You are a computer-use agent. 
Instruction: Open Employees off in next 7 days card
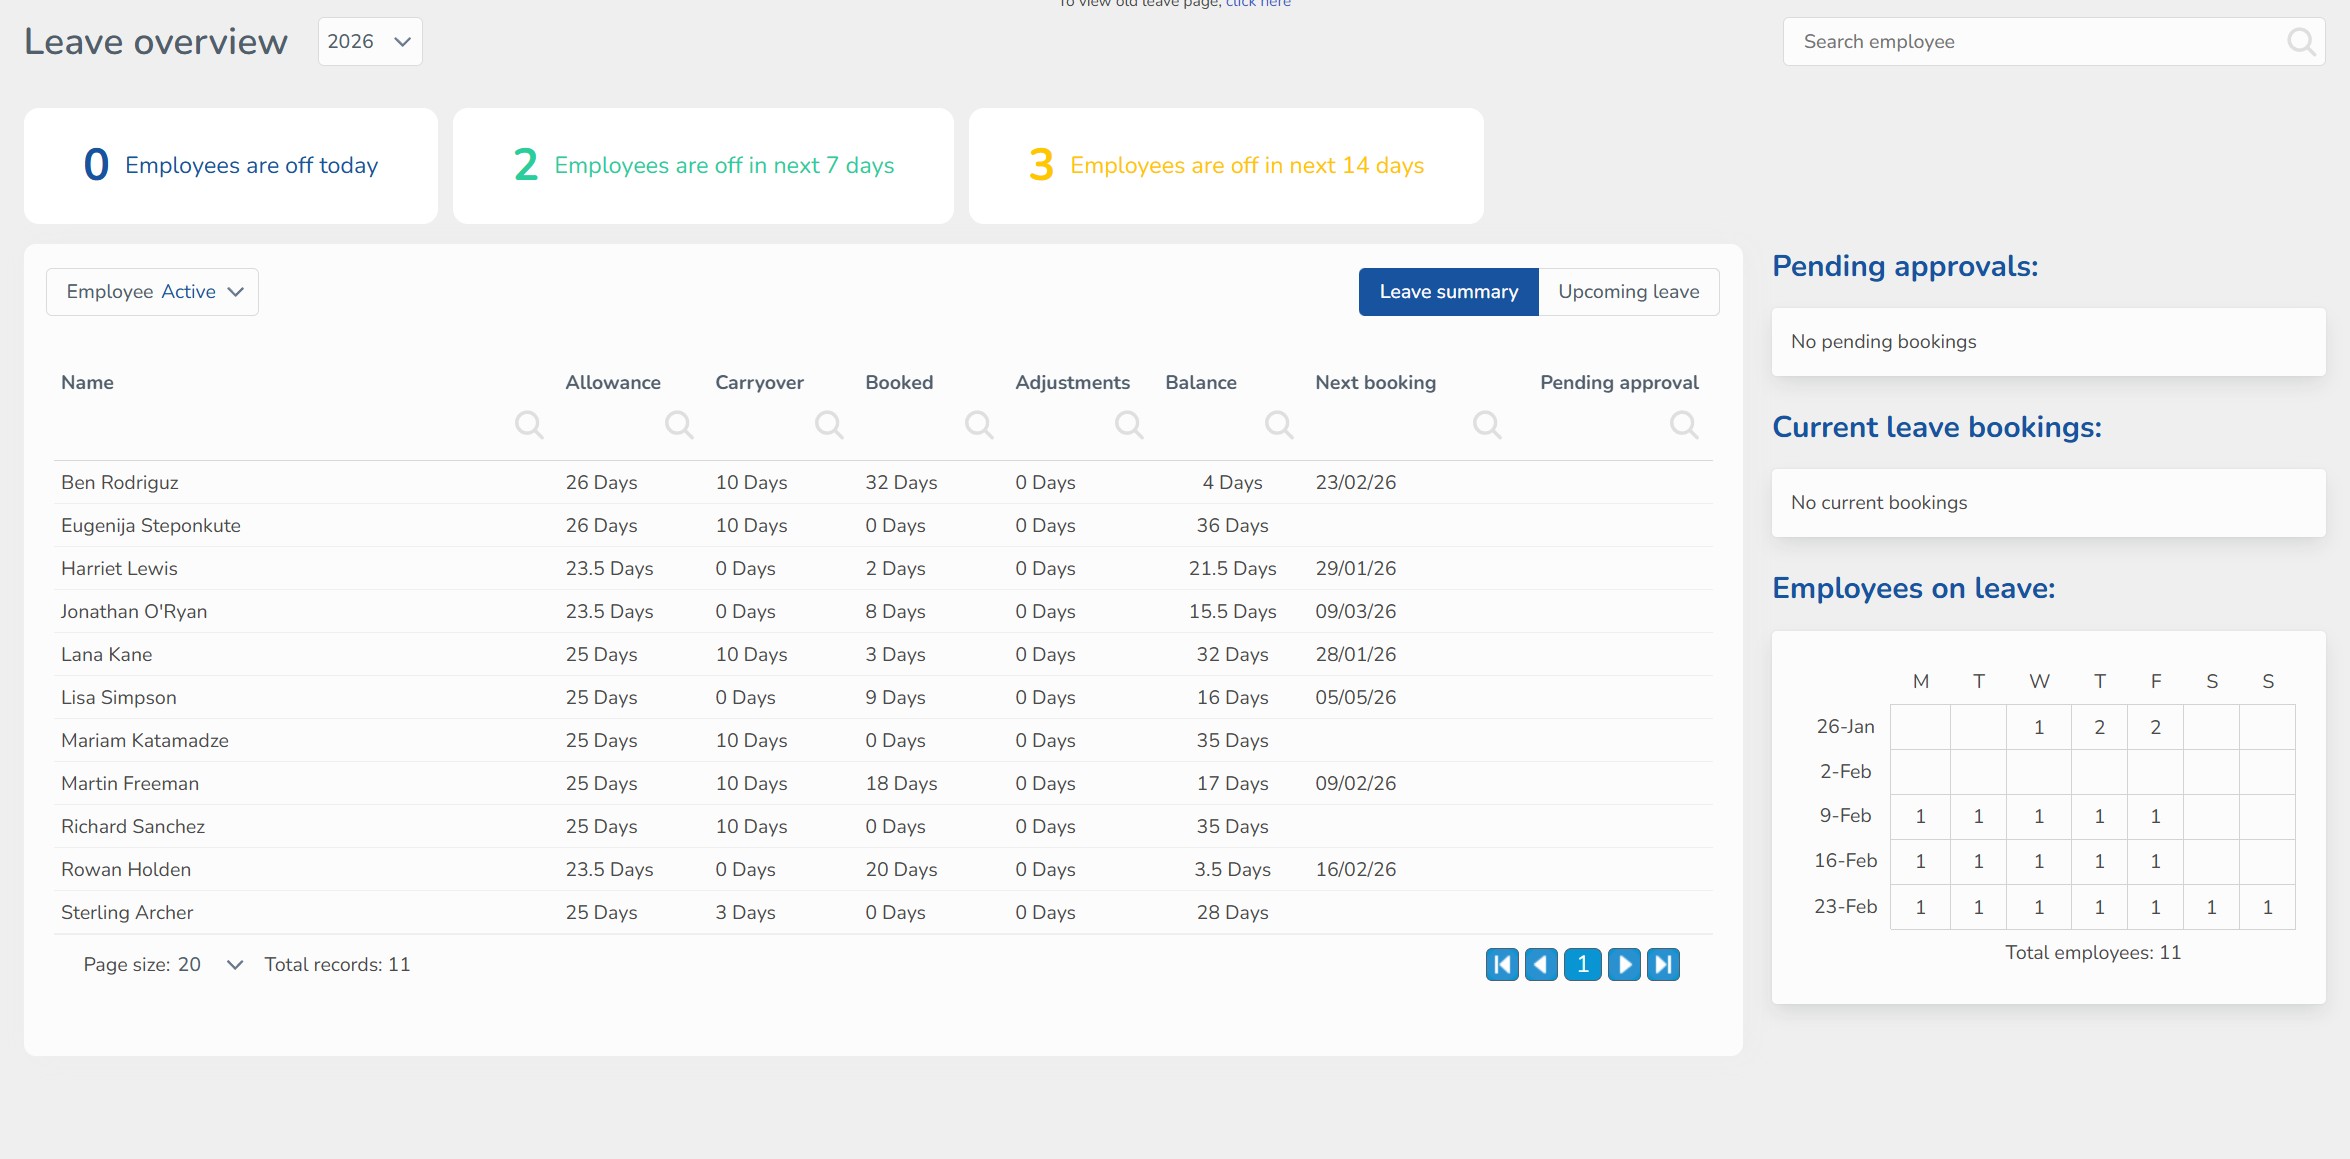pyautogui.click(x=703, y=166)
